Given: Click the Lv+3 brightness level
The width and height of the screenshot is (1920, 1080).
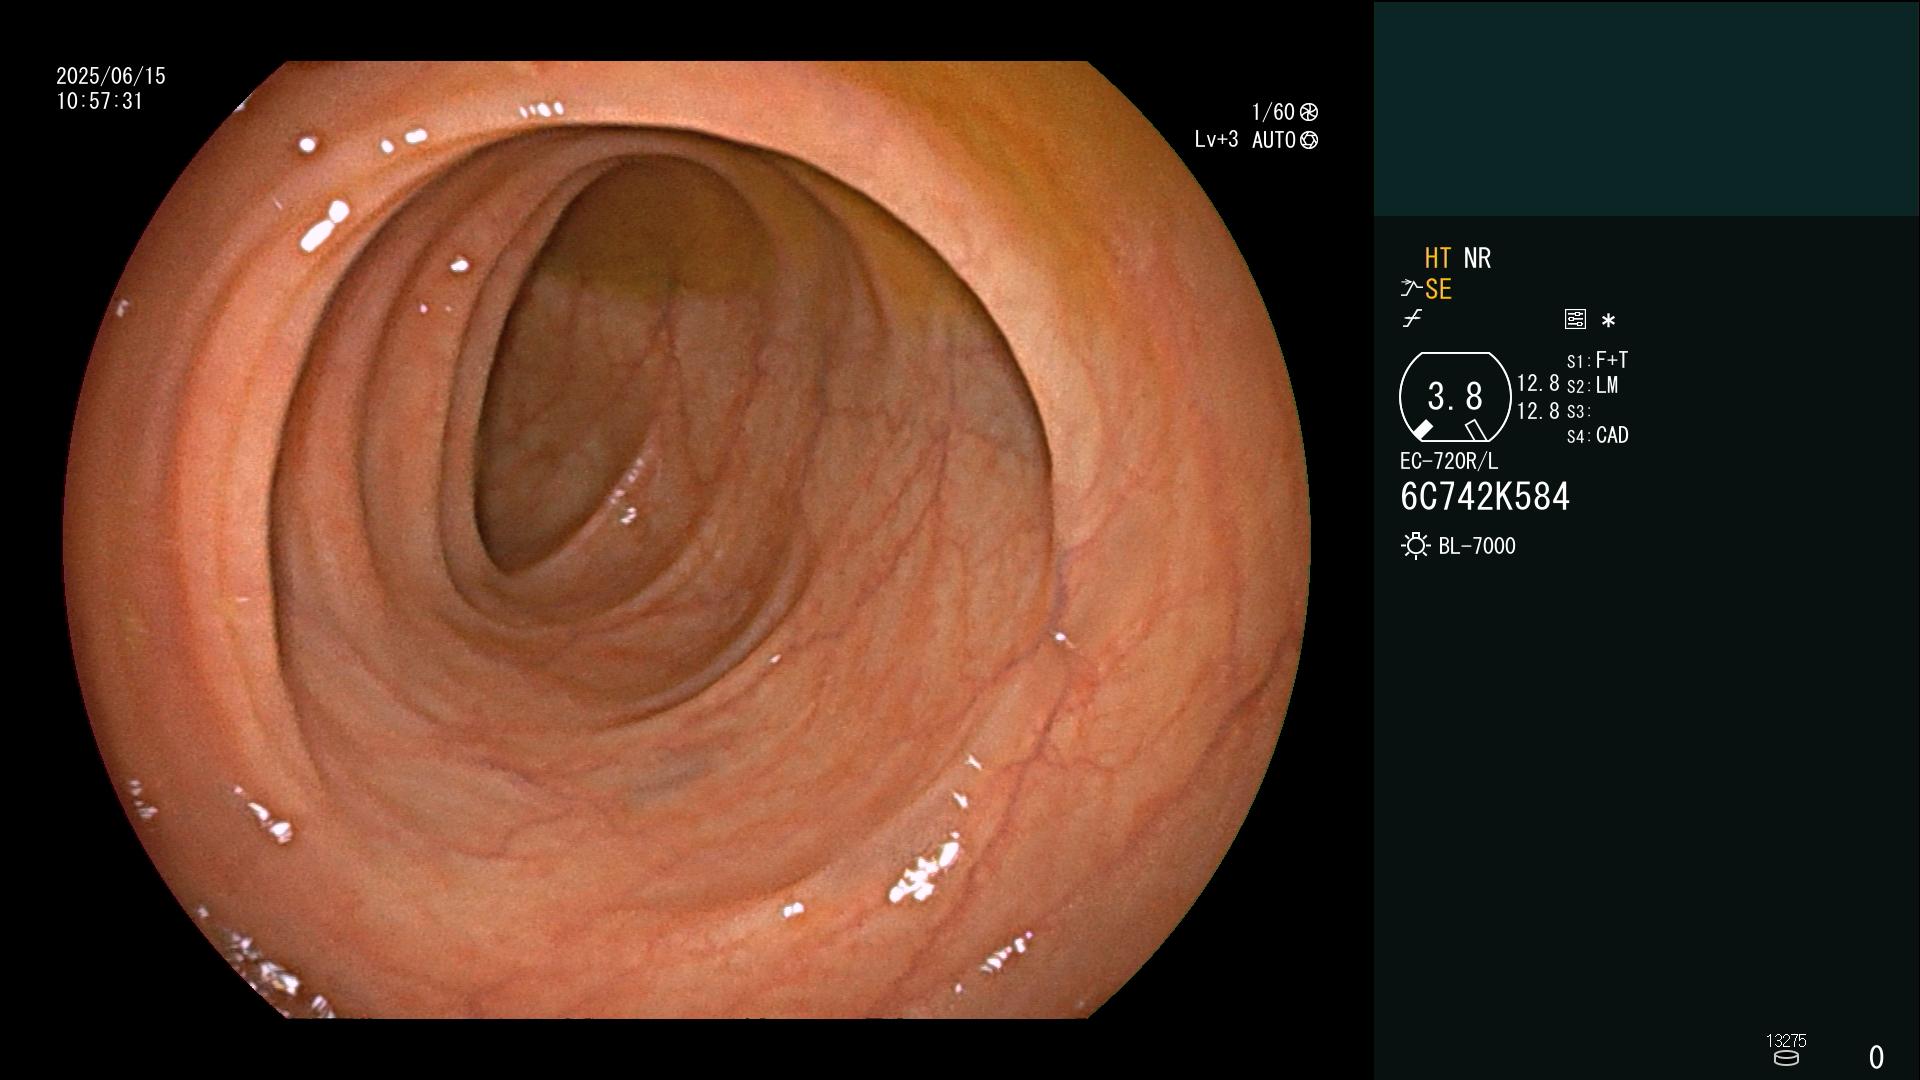Looking at the screenshot, I should [x=1216, y=140].
